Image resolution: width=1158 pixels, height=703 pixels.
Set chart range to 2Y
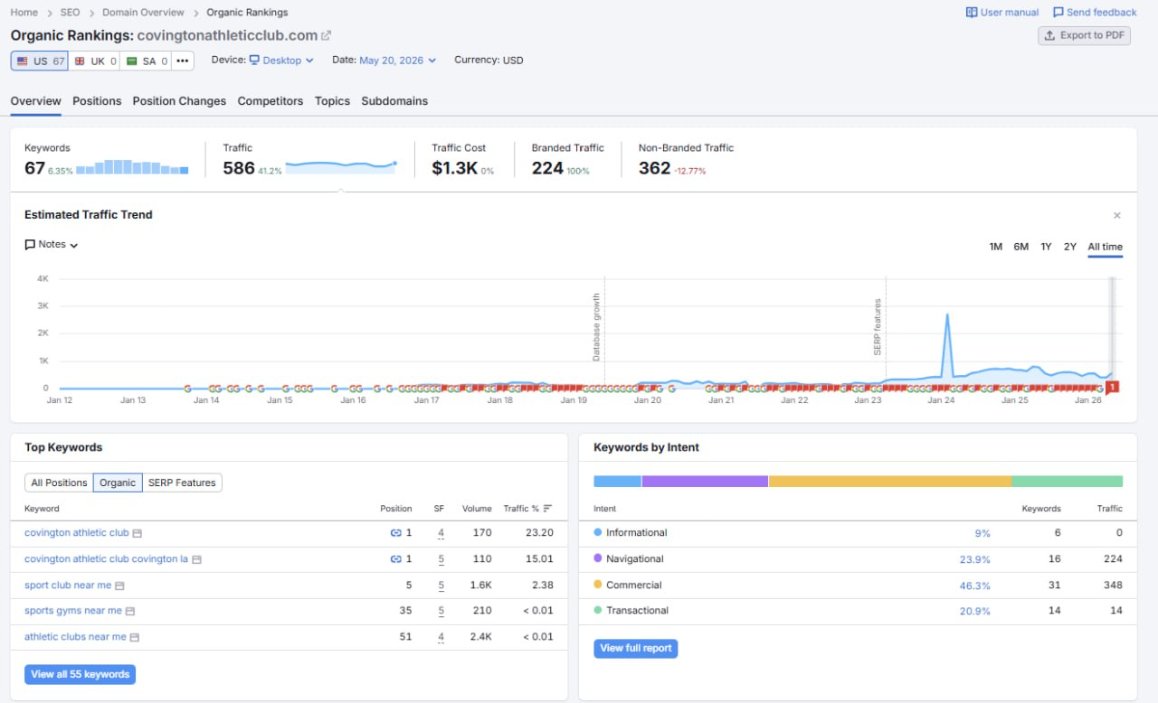(x=1070, y=247)
